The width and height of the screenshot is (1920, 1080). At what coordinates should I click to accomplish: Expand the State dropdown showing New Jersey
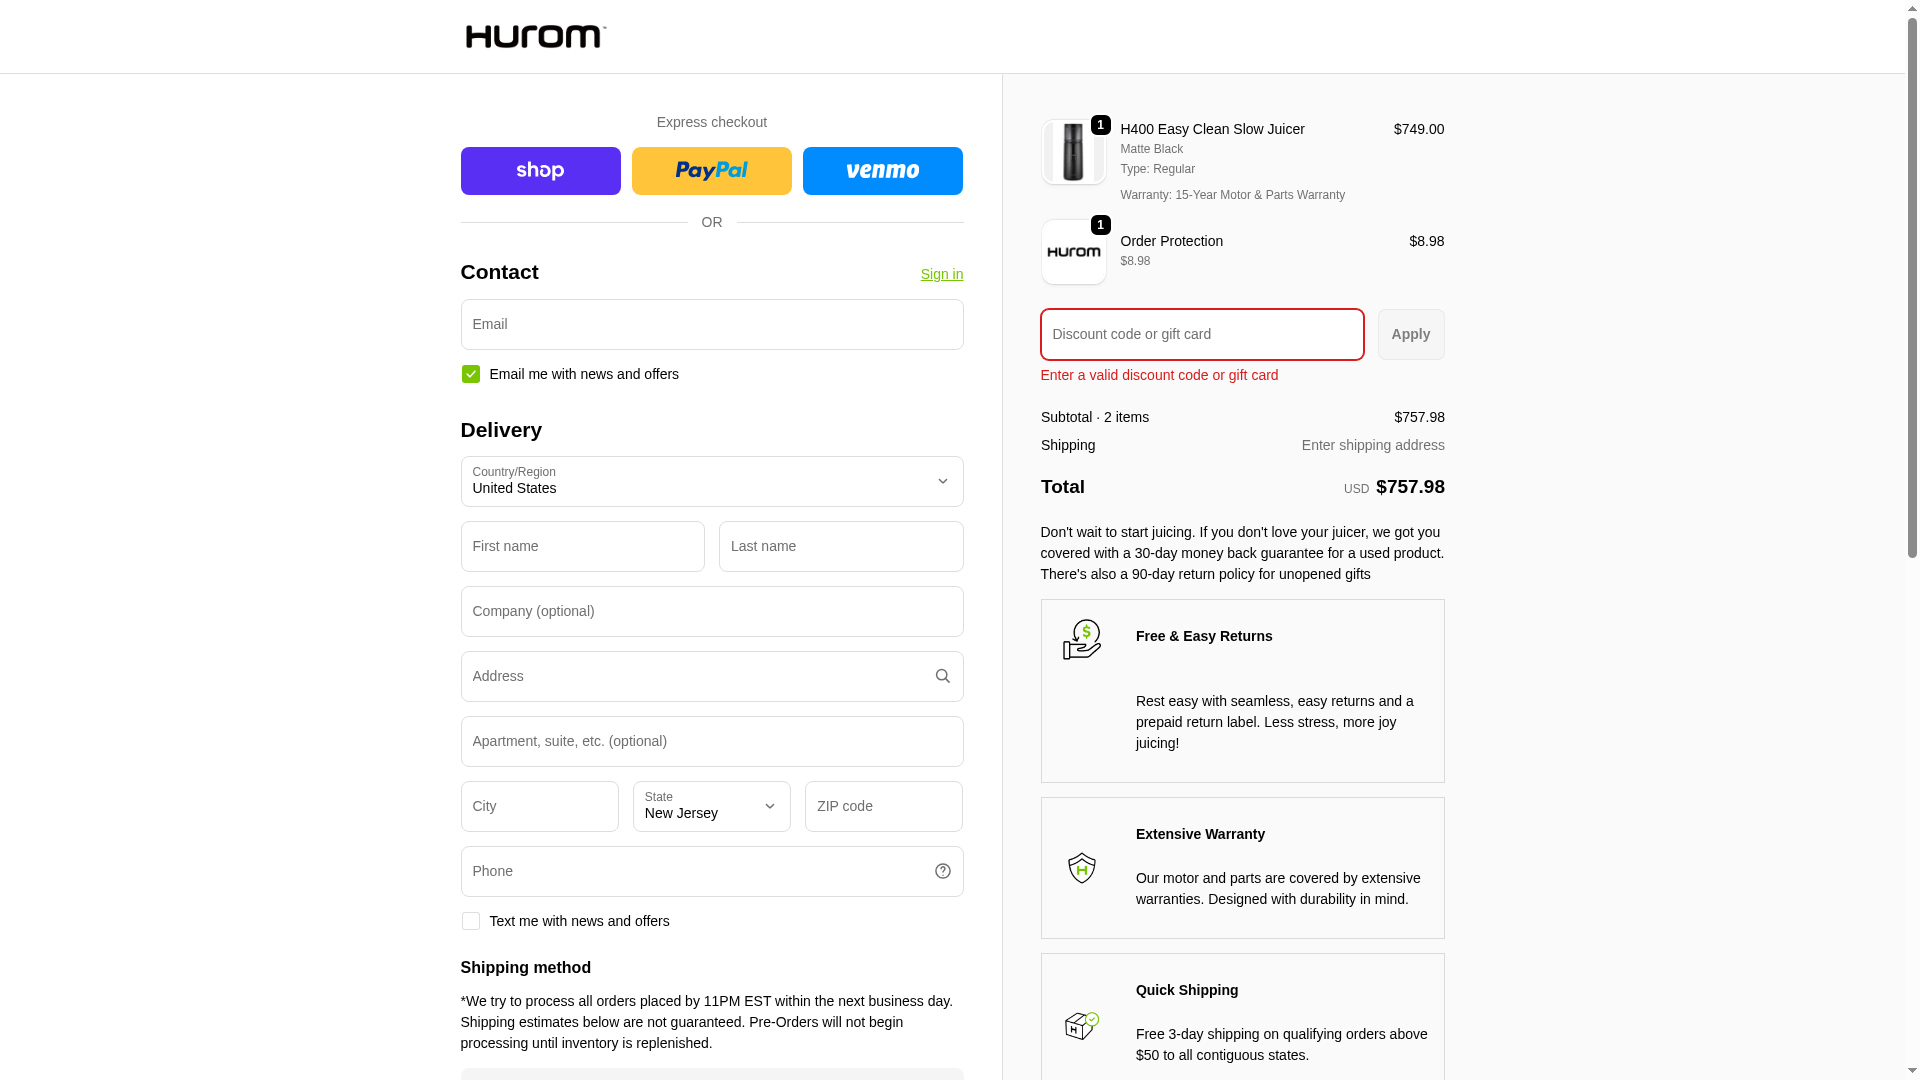click(x=711, y=806)
